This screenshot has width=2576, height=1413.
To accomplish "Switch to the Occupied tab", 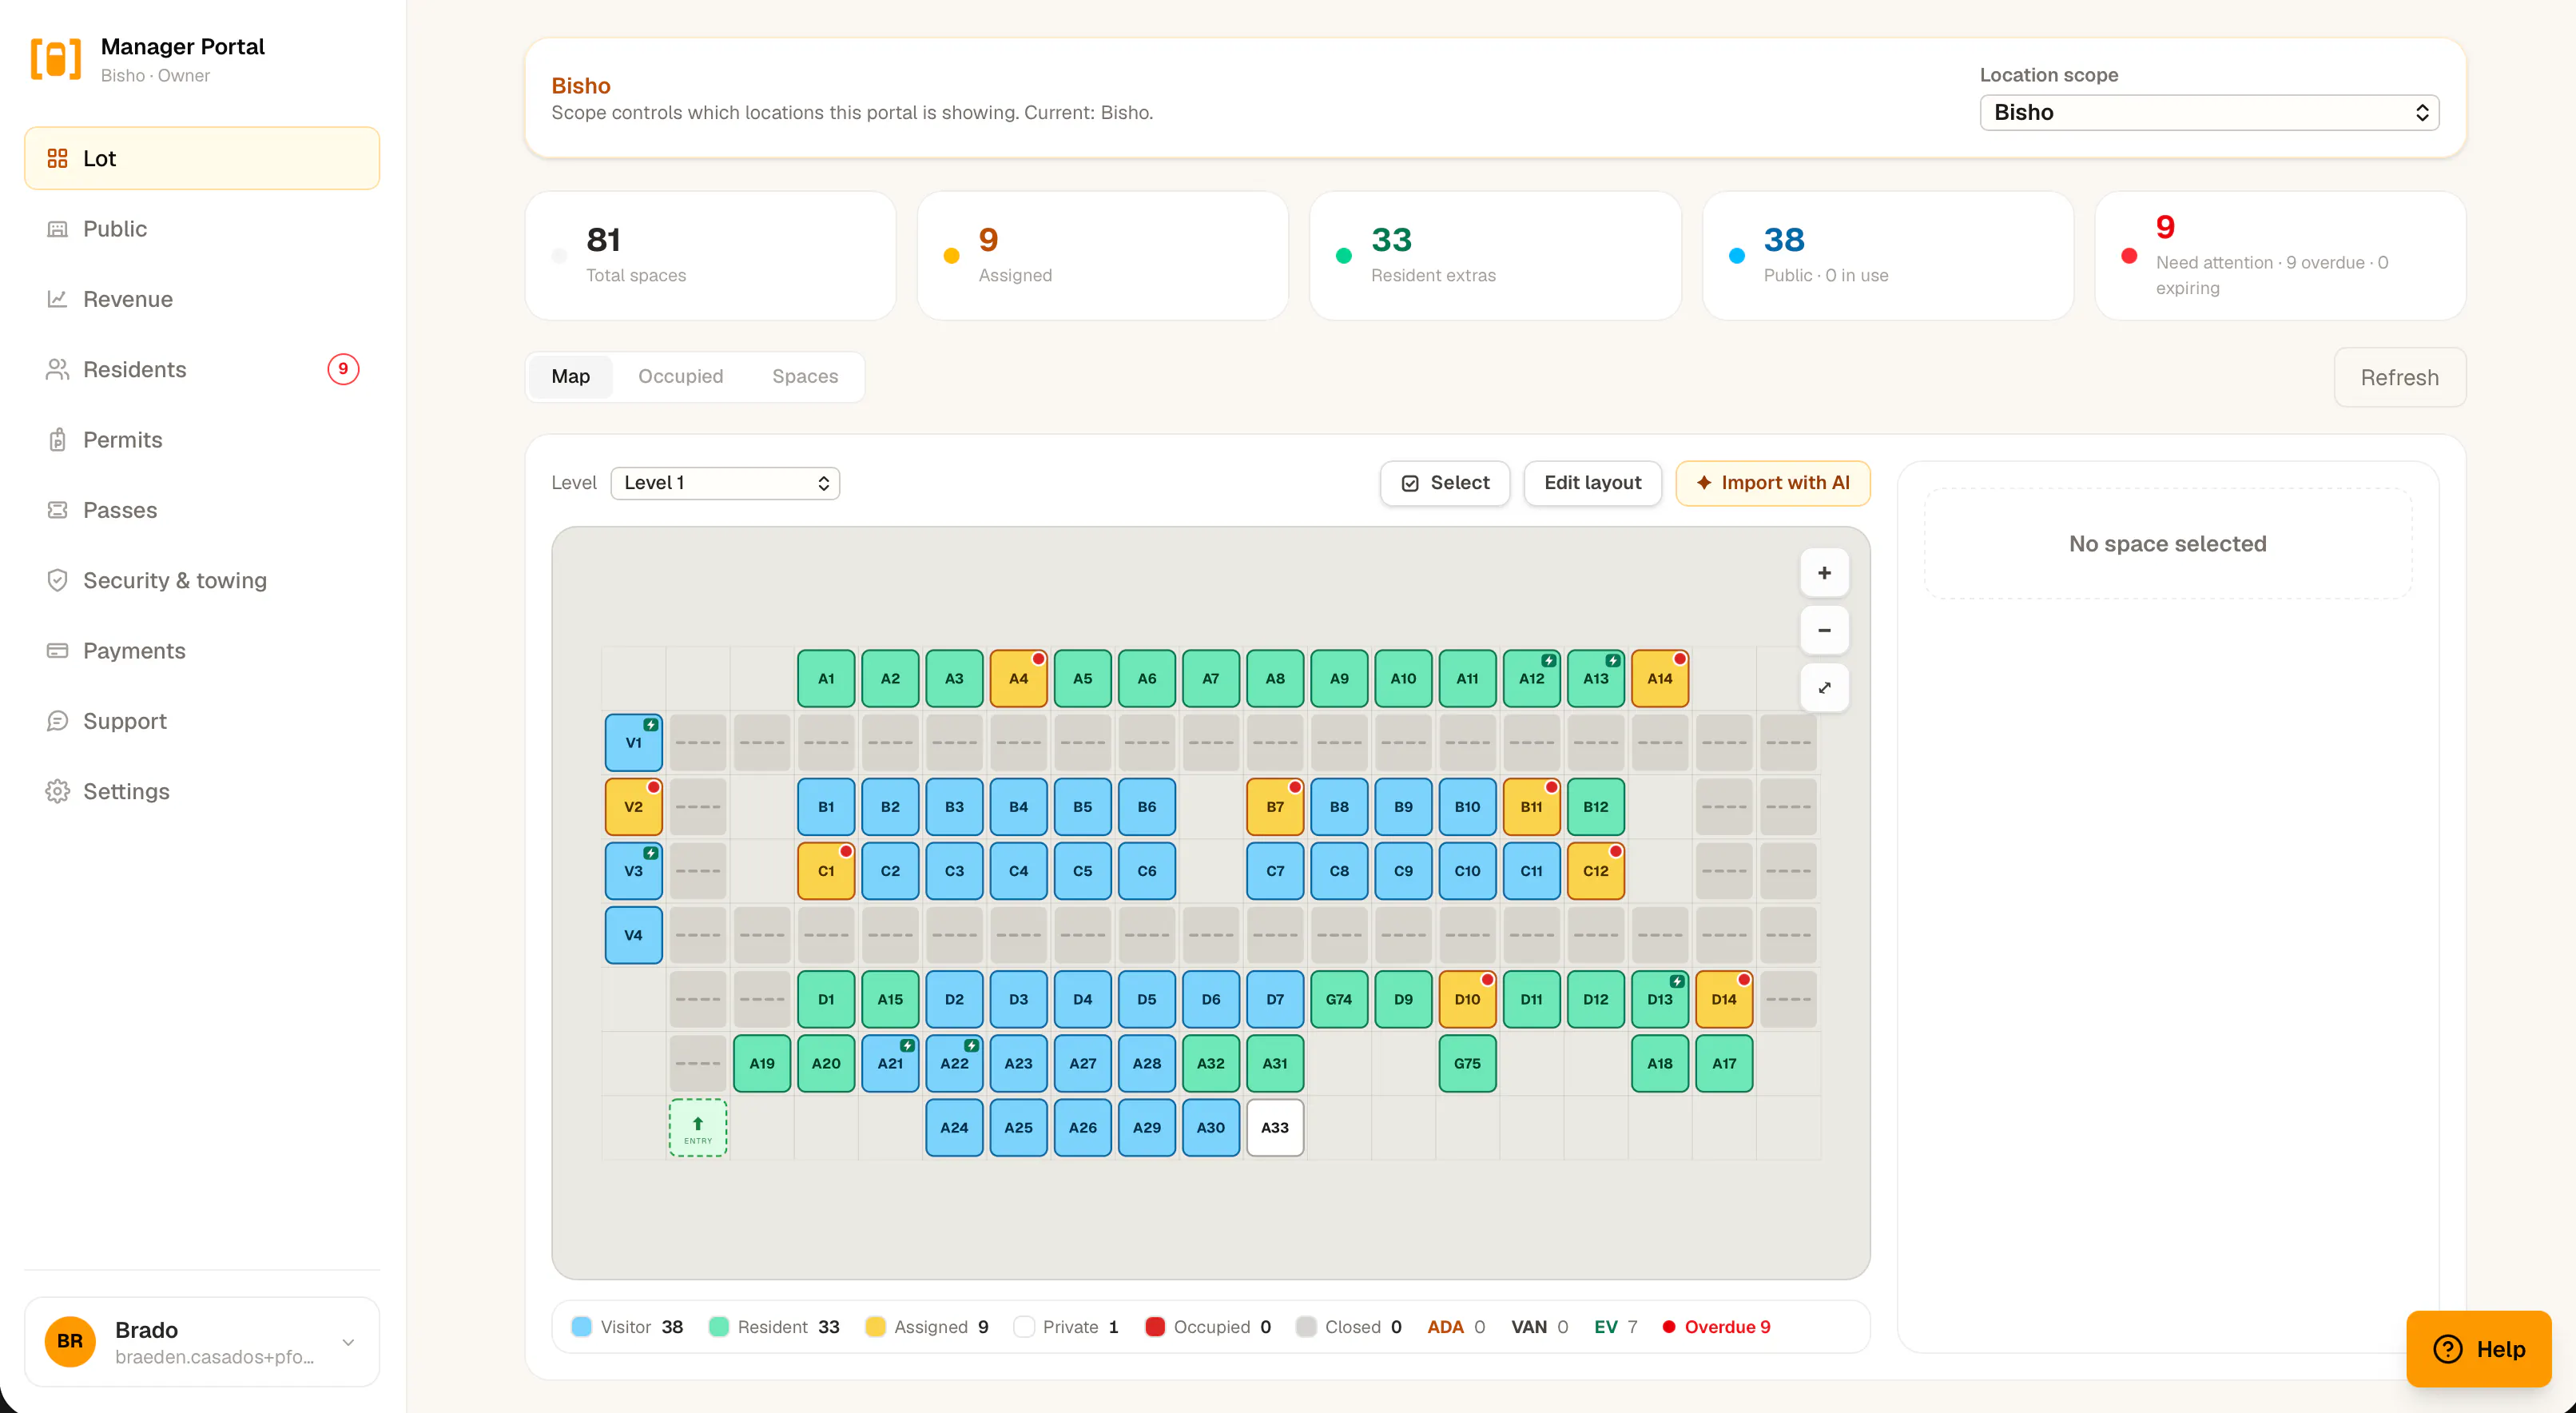I will pos(680,377).
